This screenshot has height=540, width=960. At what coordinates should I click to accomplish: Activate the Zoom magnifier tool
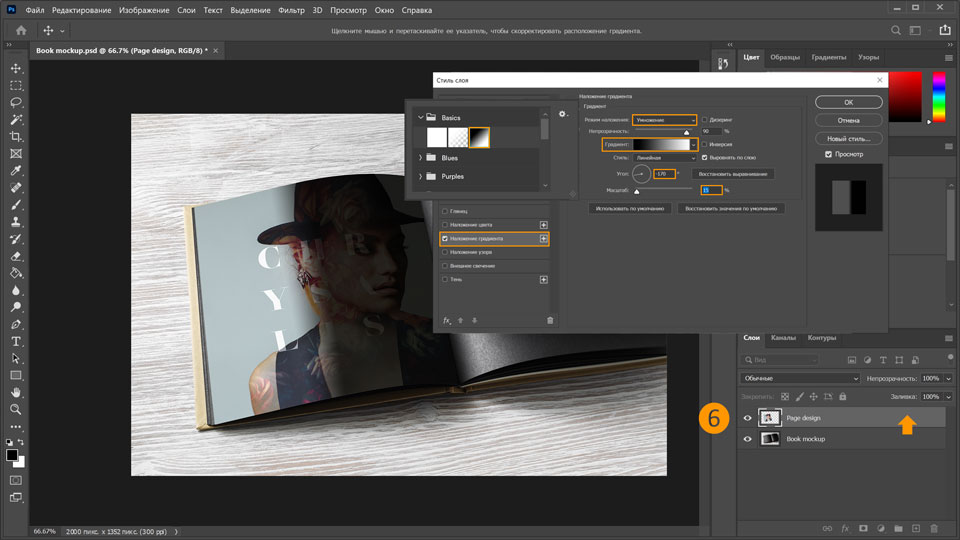16,409
